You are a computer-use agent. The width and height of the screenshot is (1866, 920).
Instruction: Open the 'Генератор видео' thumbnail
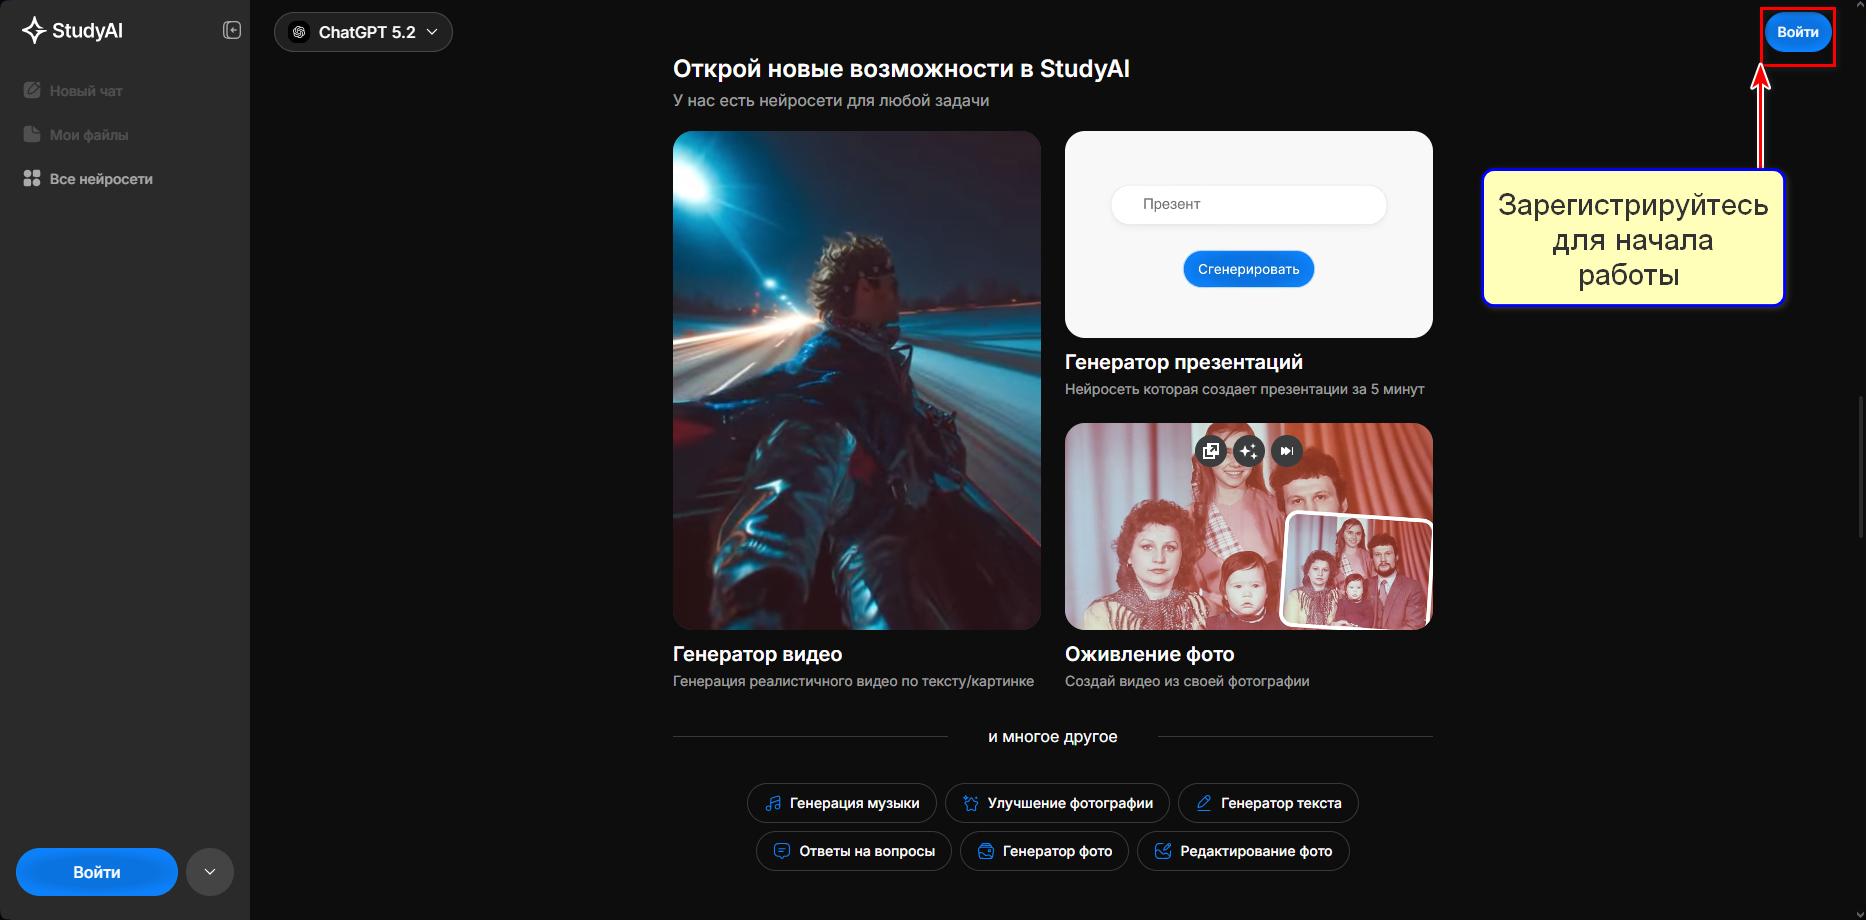coord(856,380)
